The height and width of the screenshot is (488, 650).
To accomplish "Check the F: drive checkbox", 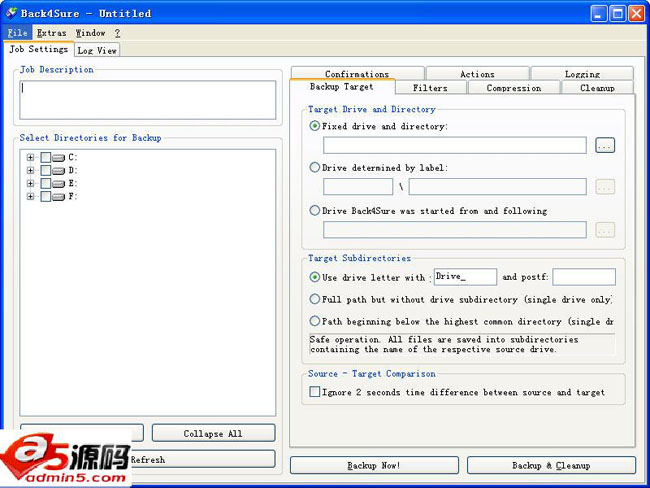I will point(46,196).
